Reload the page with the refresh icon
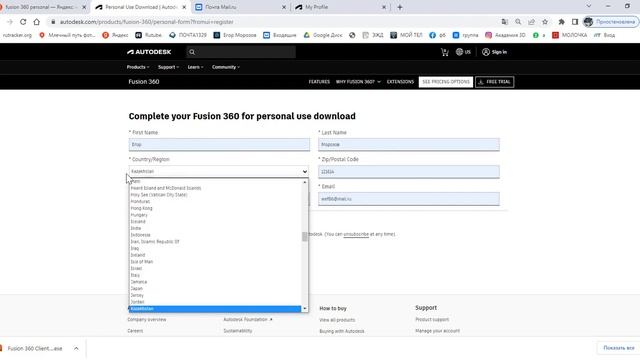Viewport: 640px width, 360px height. click(x=23, y=22)
